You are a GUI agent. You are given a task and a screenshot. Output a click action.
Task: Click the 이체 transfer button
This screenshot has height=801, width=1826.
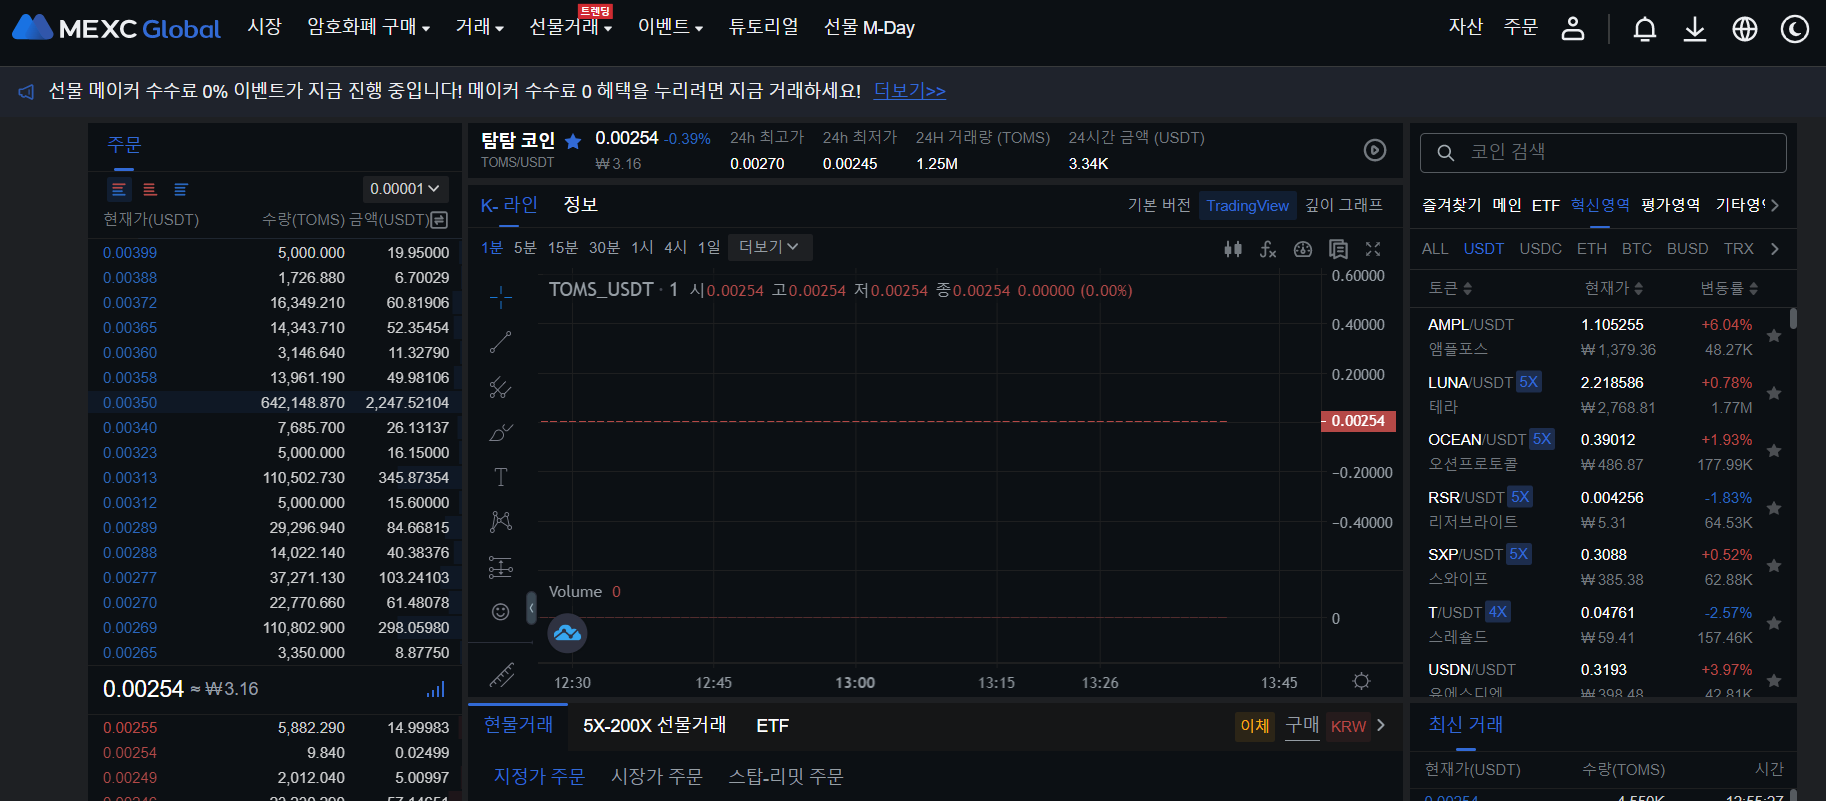[1255, 726]
